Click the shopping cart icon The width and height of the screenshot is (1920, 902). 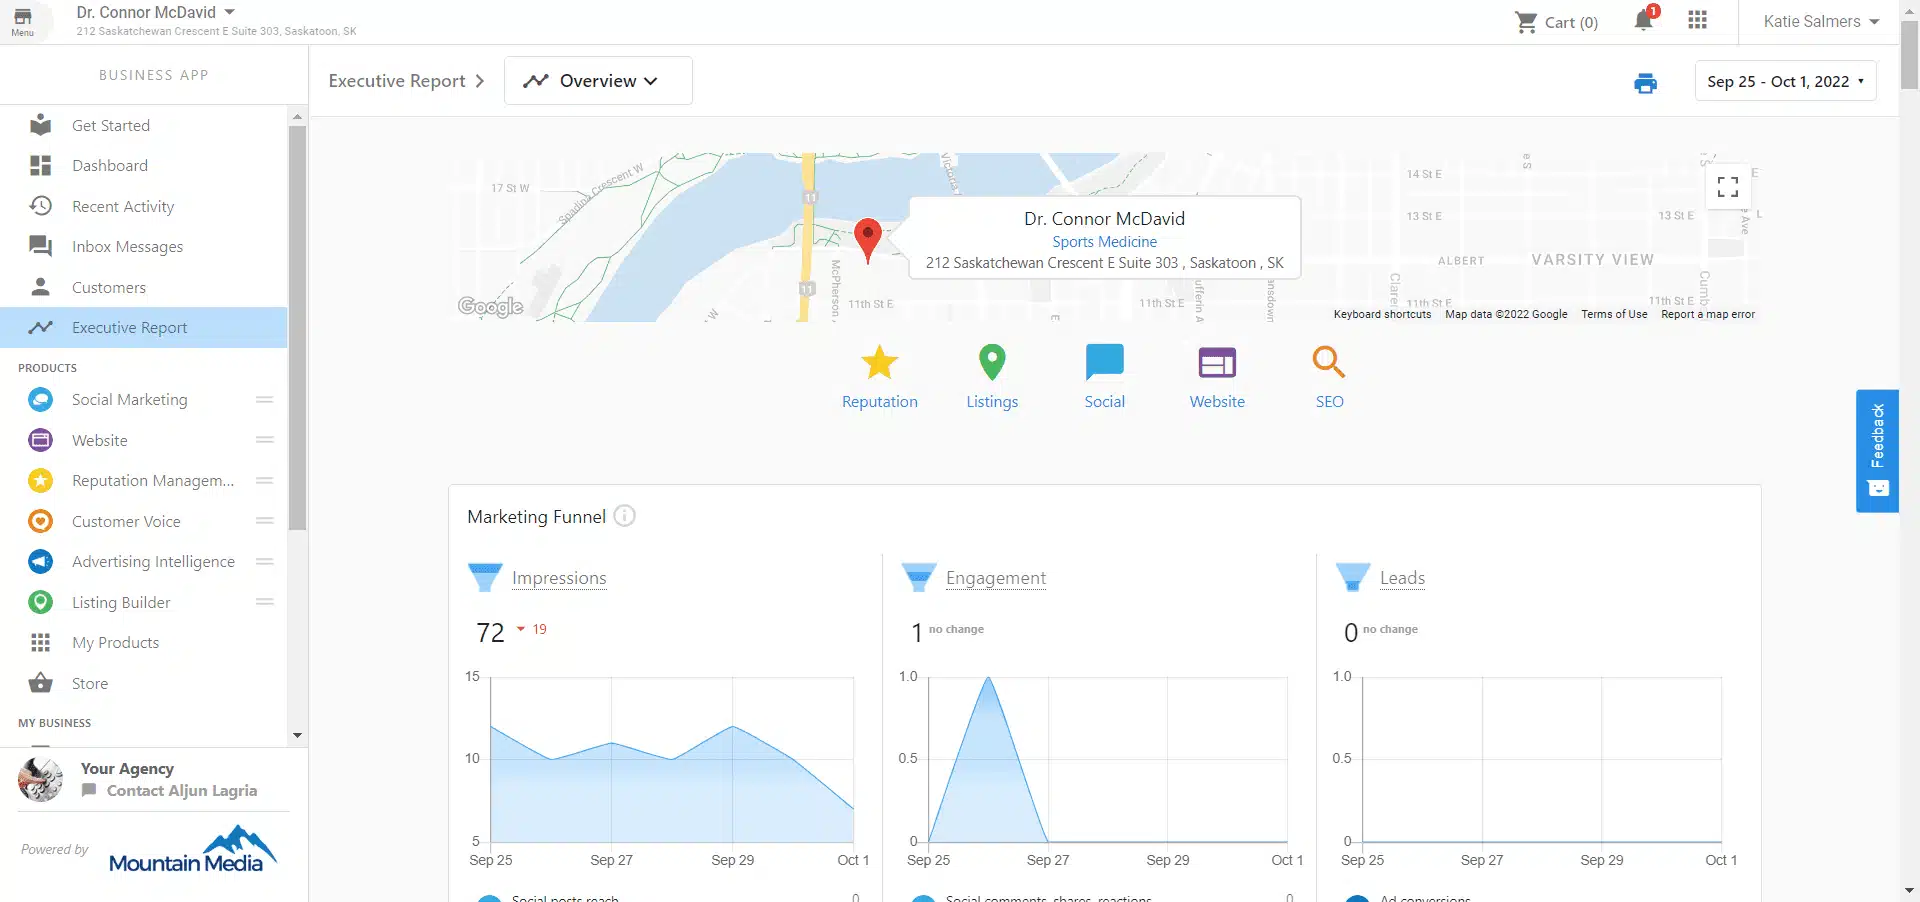[1525, 21]
